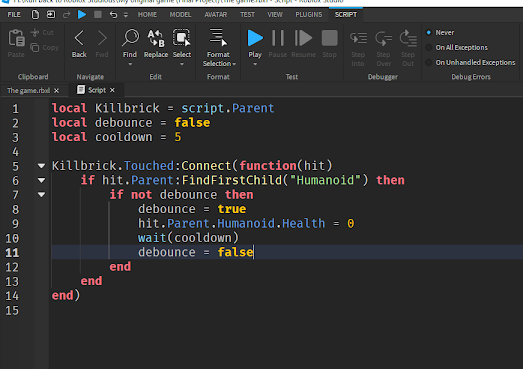This screenshot has width=523, height=369.
Task: Click the Stop button in Test group
Action: point(330,43)
